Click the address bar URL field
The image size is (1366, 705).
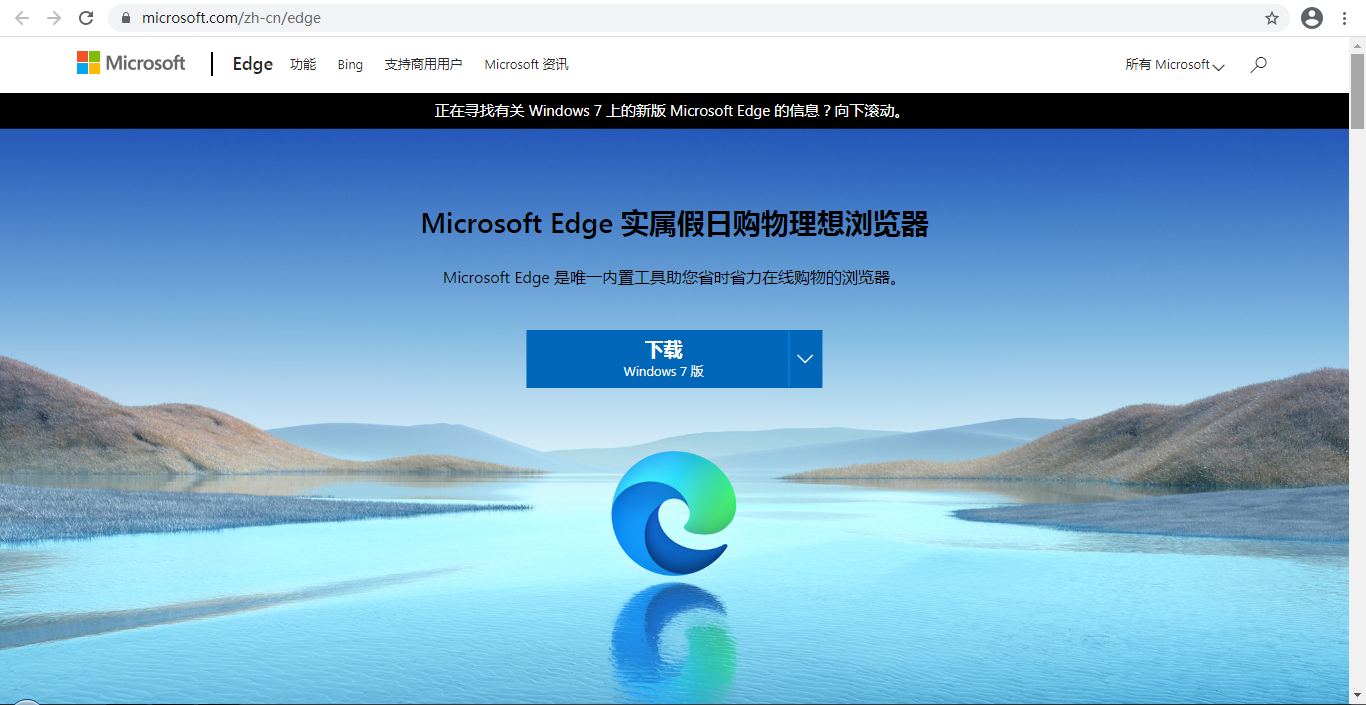pos(700,18)
